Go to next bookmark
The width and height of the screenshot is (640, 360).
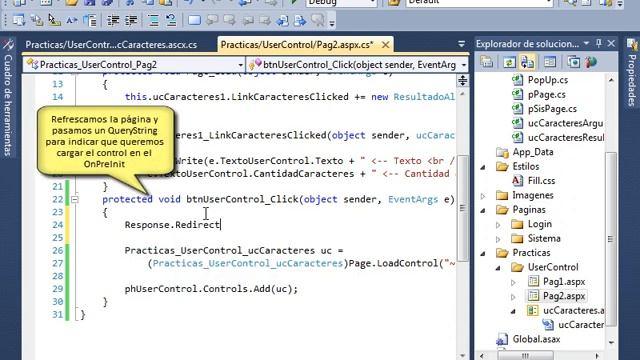pos(229,20)
